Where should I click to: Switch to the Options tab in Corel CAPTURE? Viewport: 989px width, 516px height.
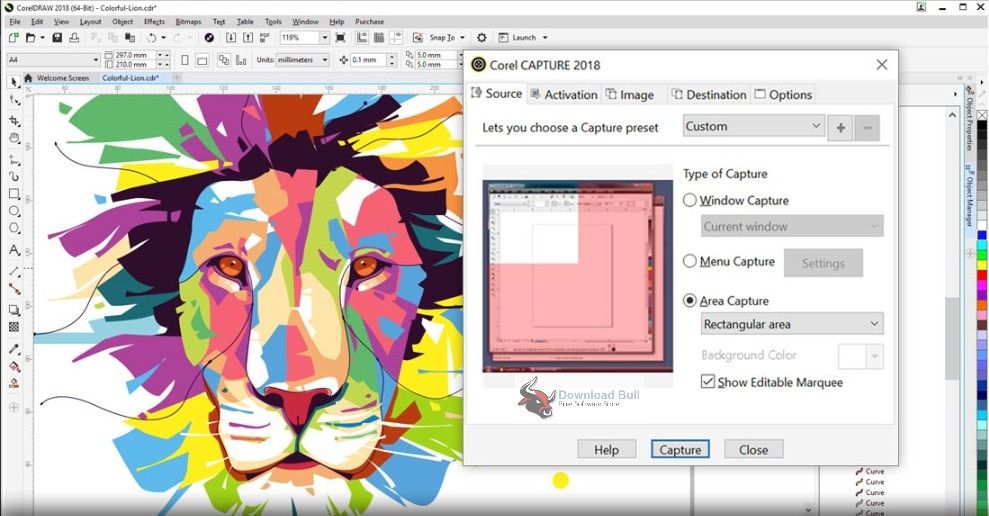coord(783,95)
